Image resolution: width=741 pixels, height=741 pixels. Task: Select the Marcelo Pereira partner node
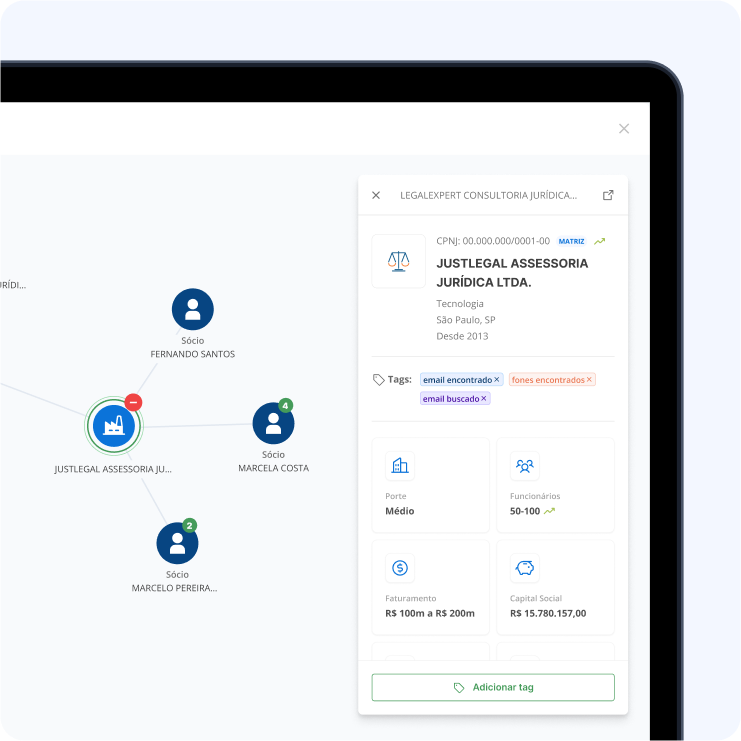click(x=177, y=543)
